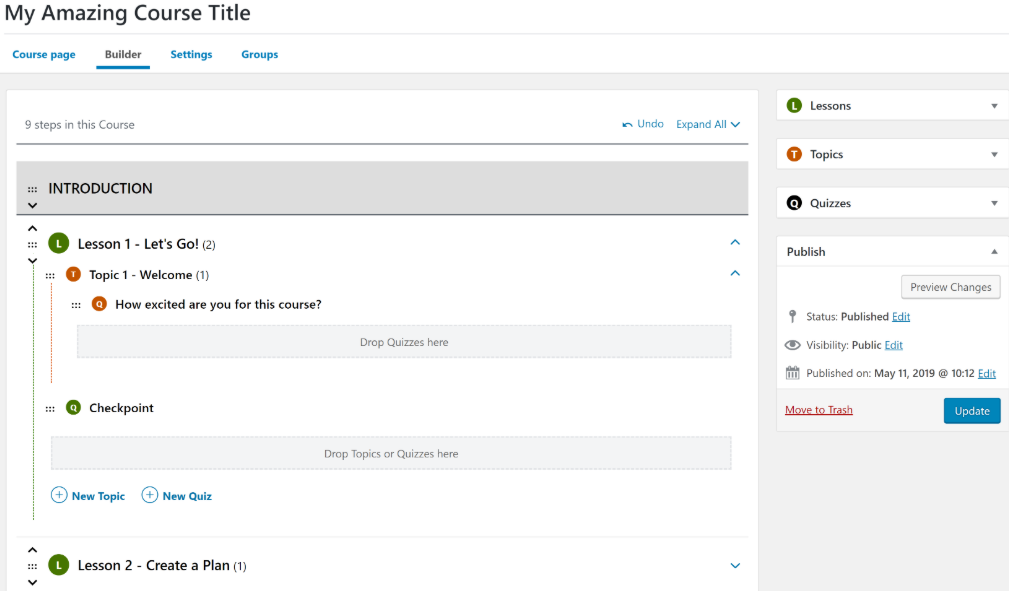Open the Quizzes sidebar panel dropdown
This screenshot has width=1009, height=591.
tap(994, 203)
